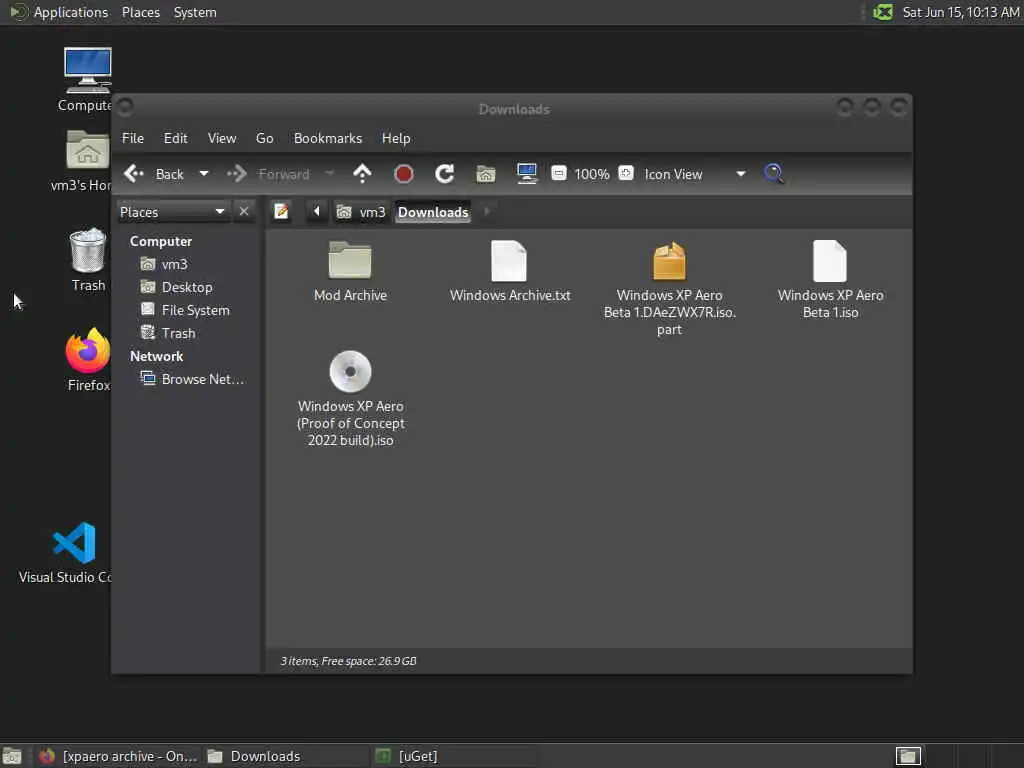Select Windows XP Aero Beta 1.iso file
Screen dimensions: 1024x768
830,279
